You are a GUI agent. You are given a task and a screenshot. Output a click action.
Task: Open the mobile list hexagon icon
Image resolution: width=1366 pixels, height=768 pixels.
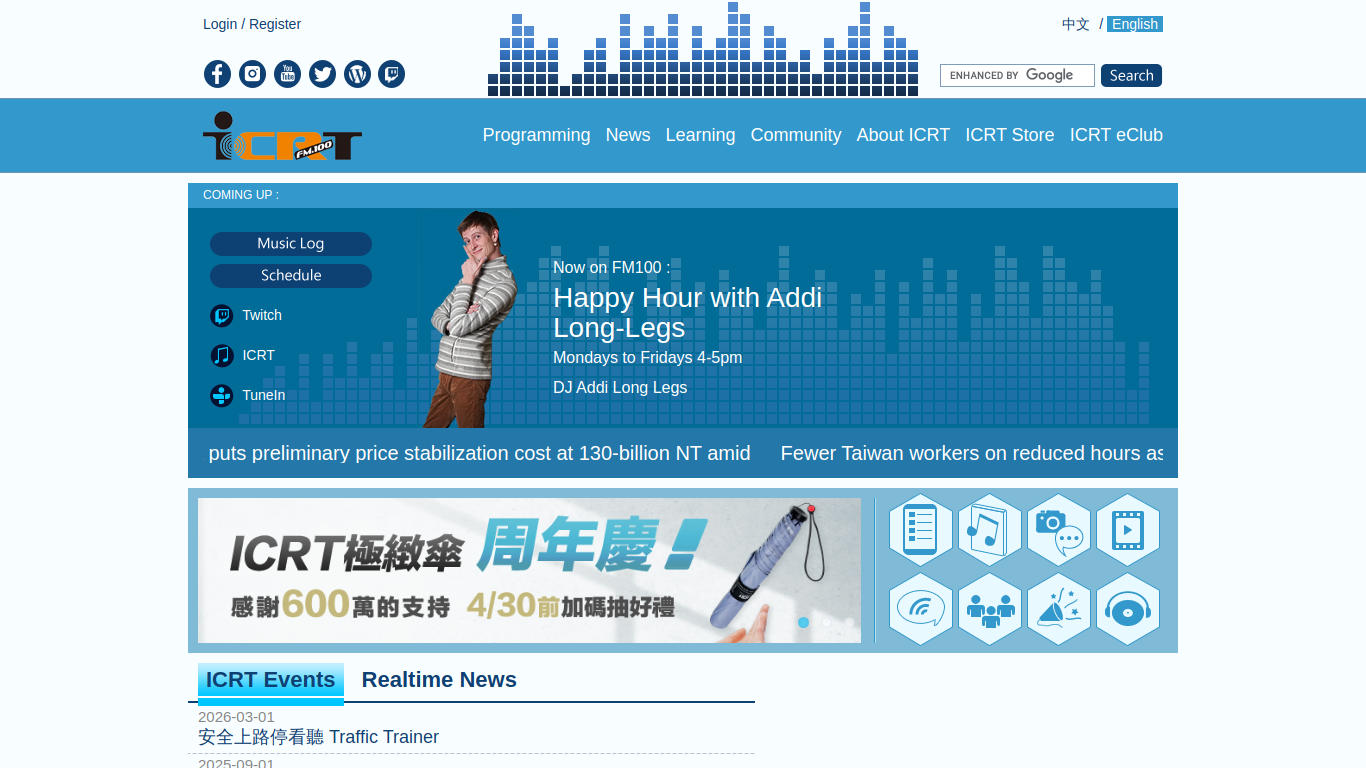click(921, 530)
